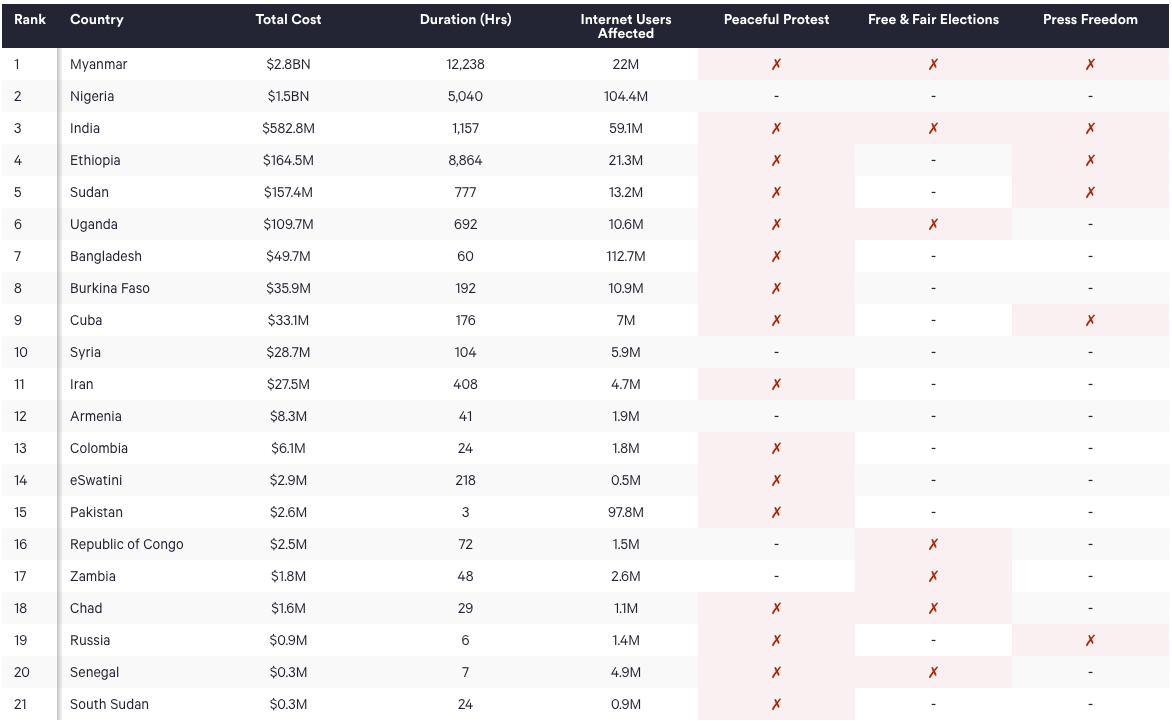Image resolution: width=1172 pixels, height=724 pixels.
Task: Click the Burkina Faso country cell
Action: coord(109,288)
